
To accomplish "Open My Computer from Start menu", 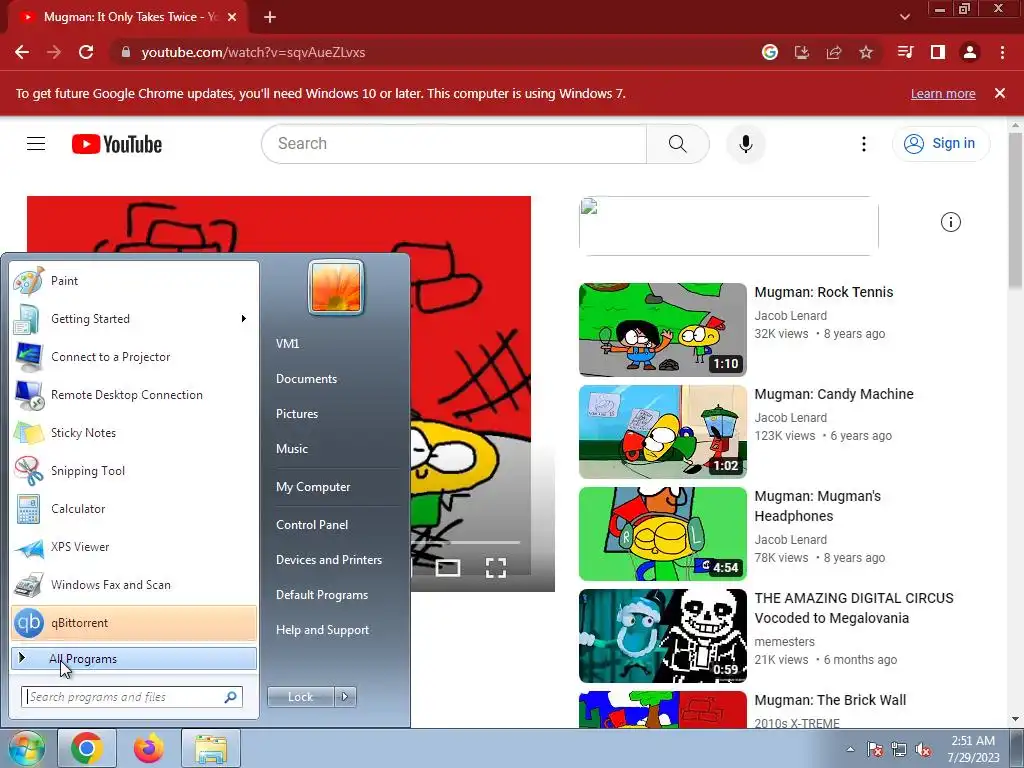I will coord(313,487).
